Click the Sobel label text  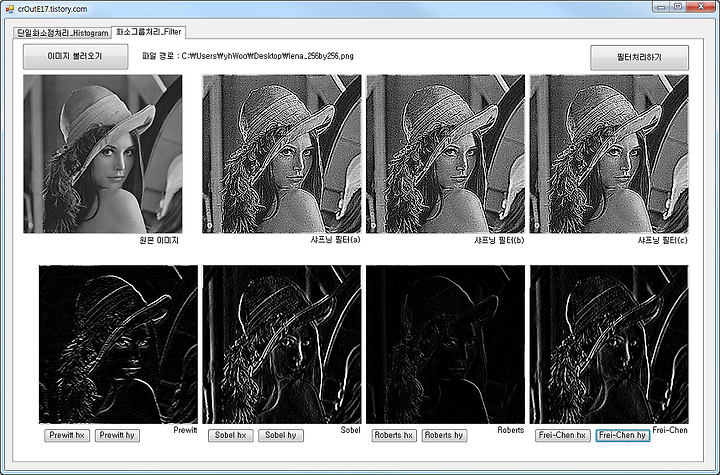[350, 430]
